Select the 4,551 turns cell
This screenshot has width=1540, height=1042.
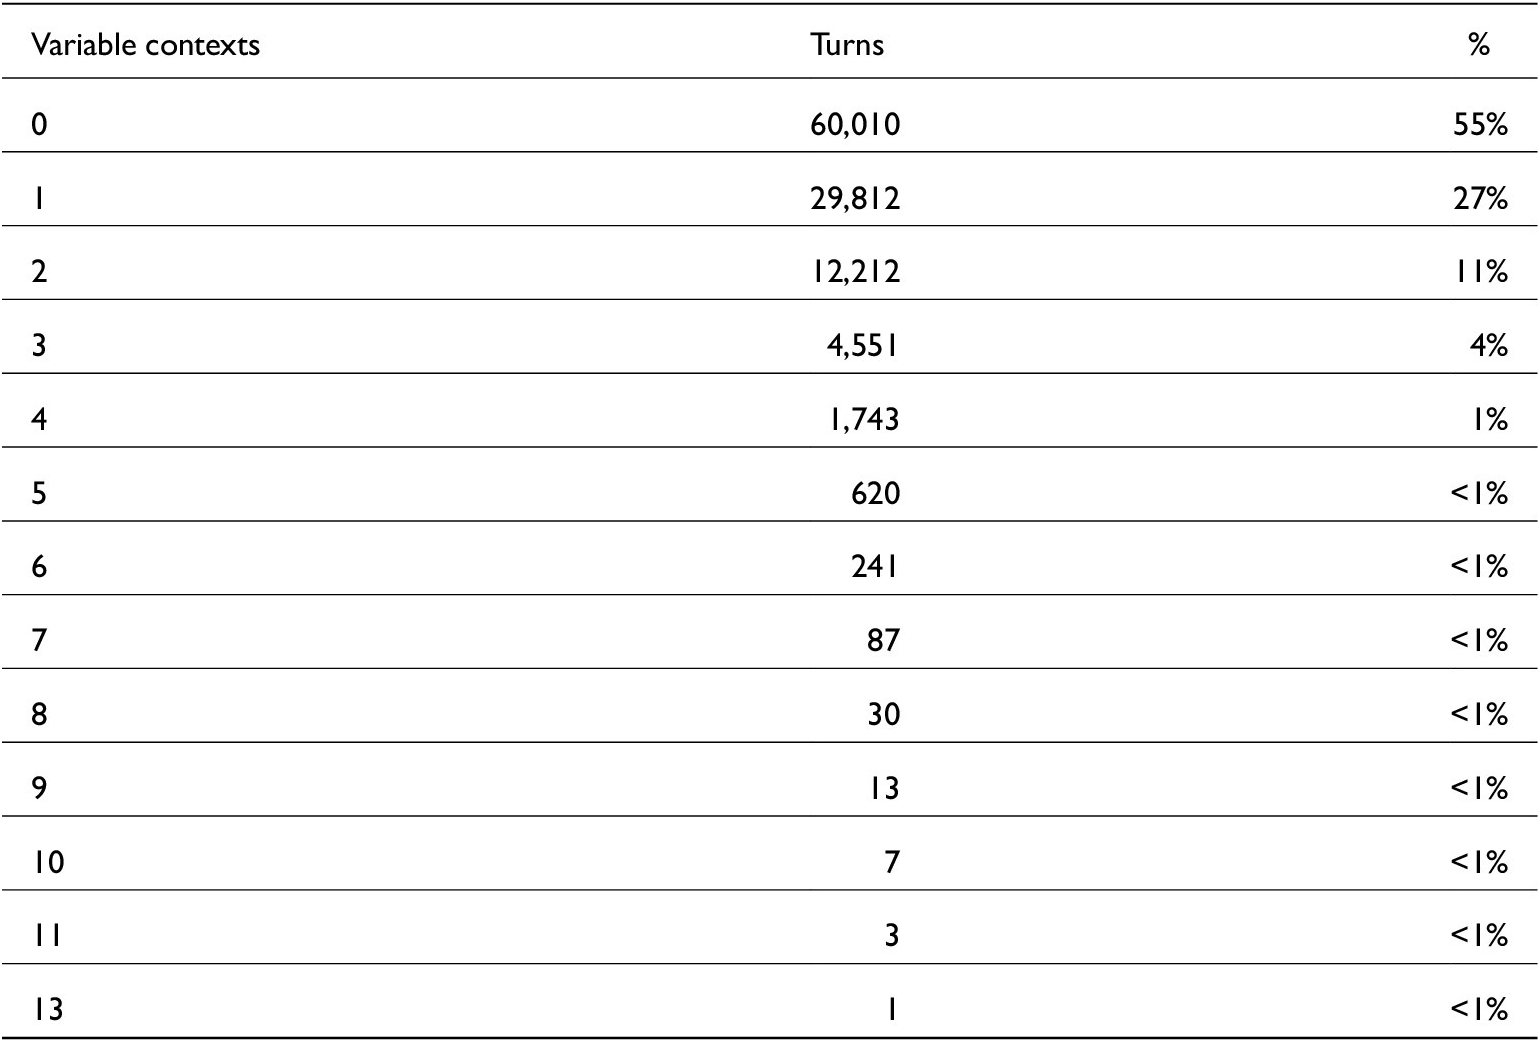click(x=863, y=346)
